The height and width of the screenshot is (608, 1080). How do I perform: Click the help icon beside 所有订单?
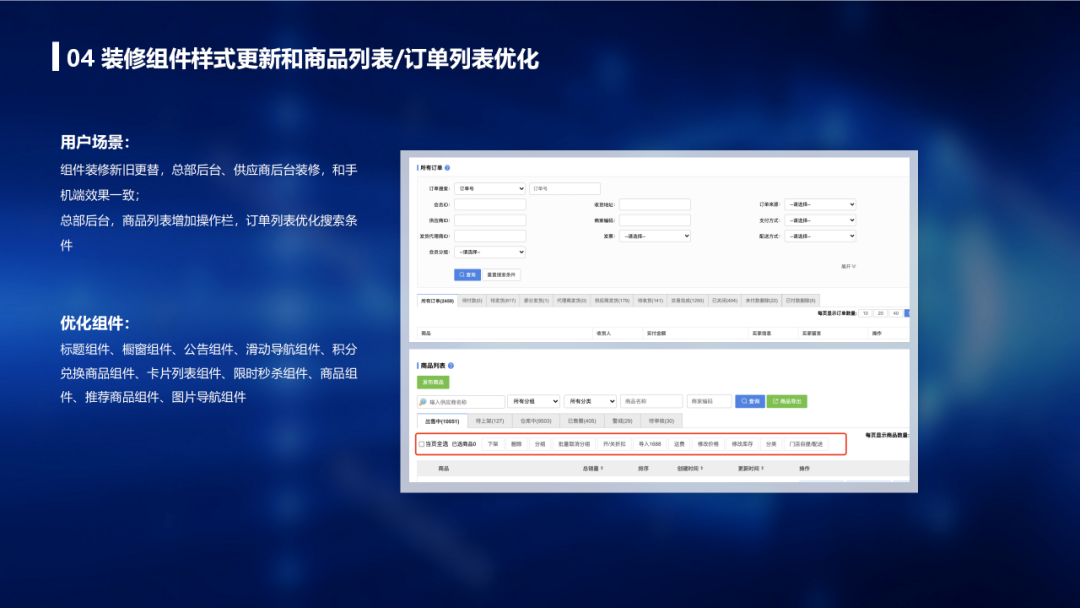pyautogui.click(x=447, y=168)
